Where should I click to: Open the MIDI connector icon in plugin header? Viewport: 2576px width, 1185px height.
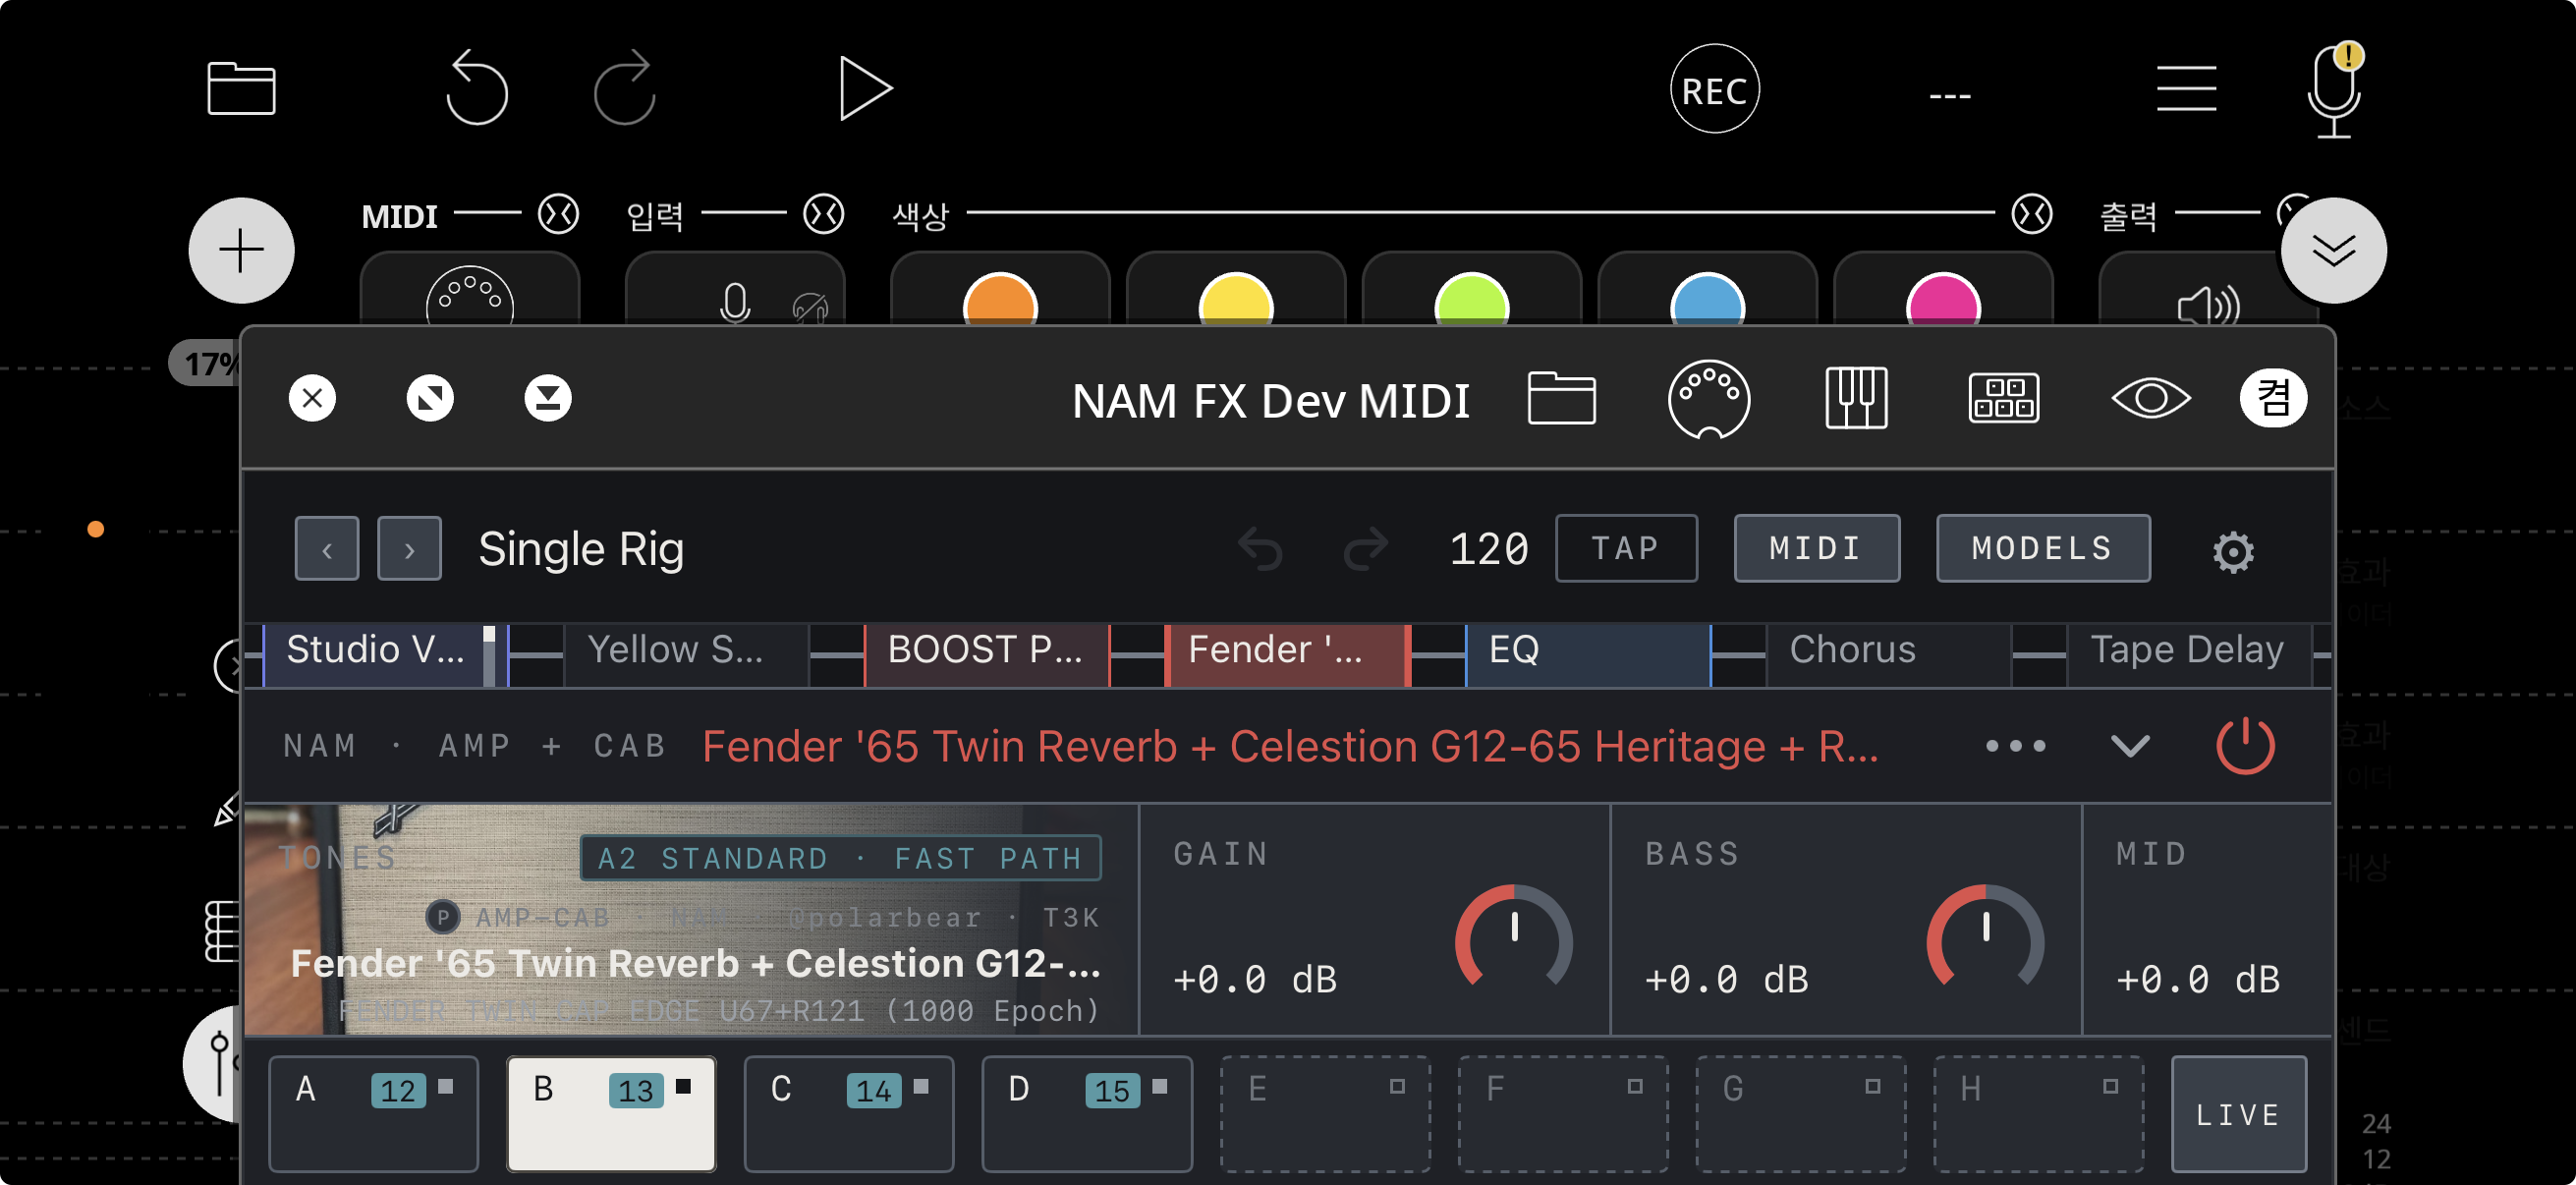(1709, 399)
